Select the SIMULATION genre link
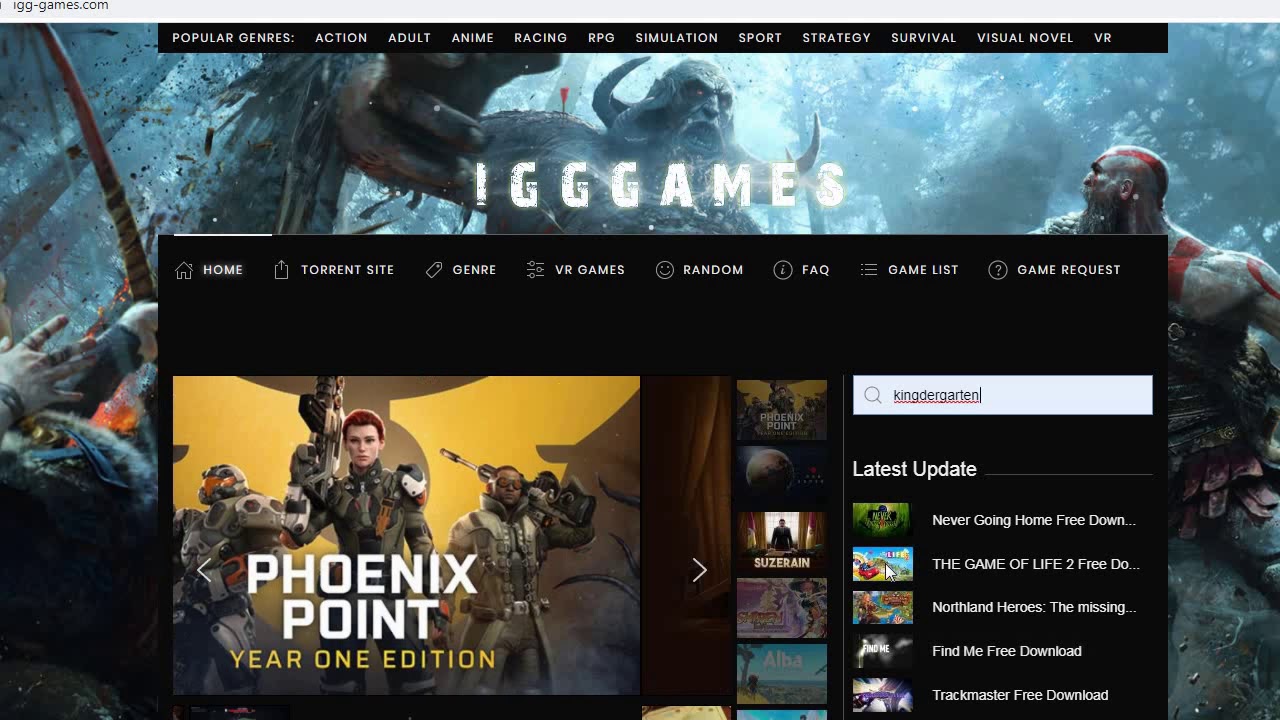This screenshot has width=1280, height=720. (x=676, y=38)
